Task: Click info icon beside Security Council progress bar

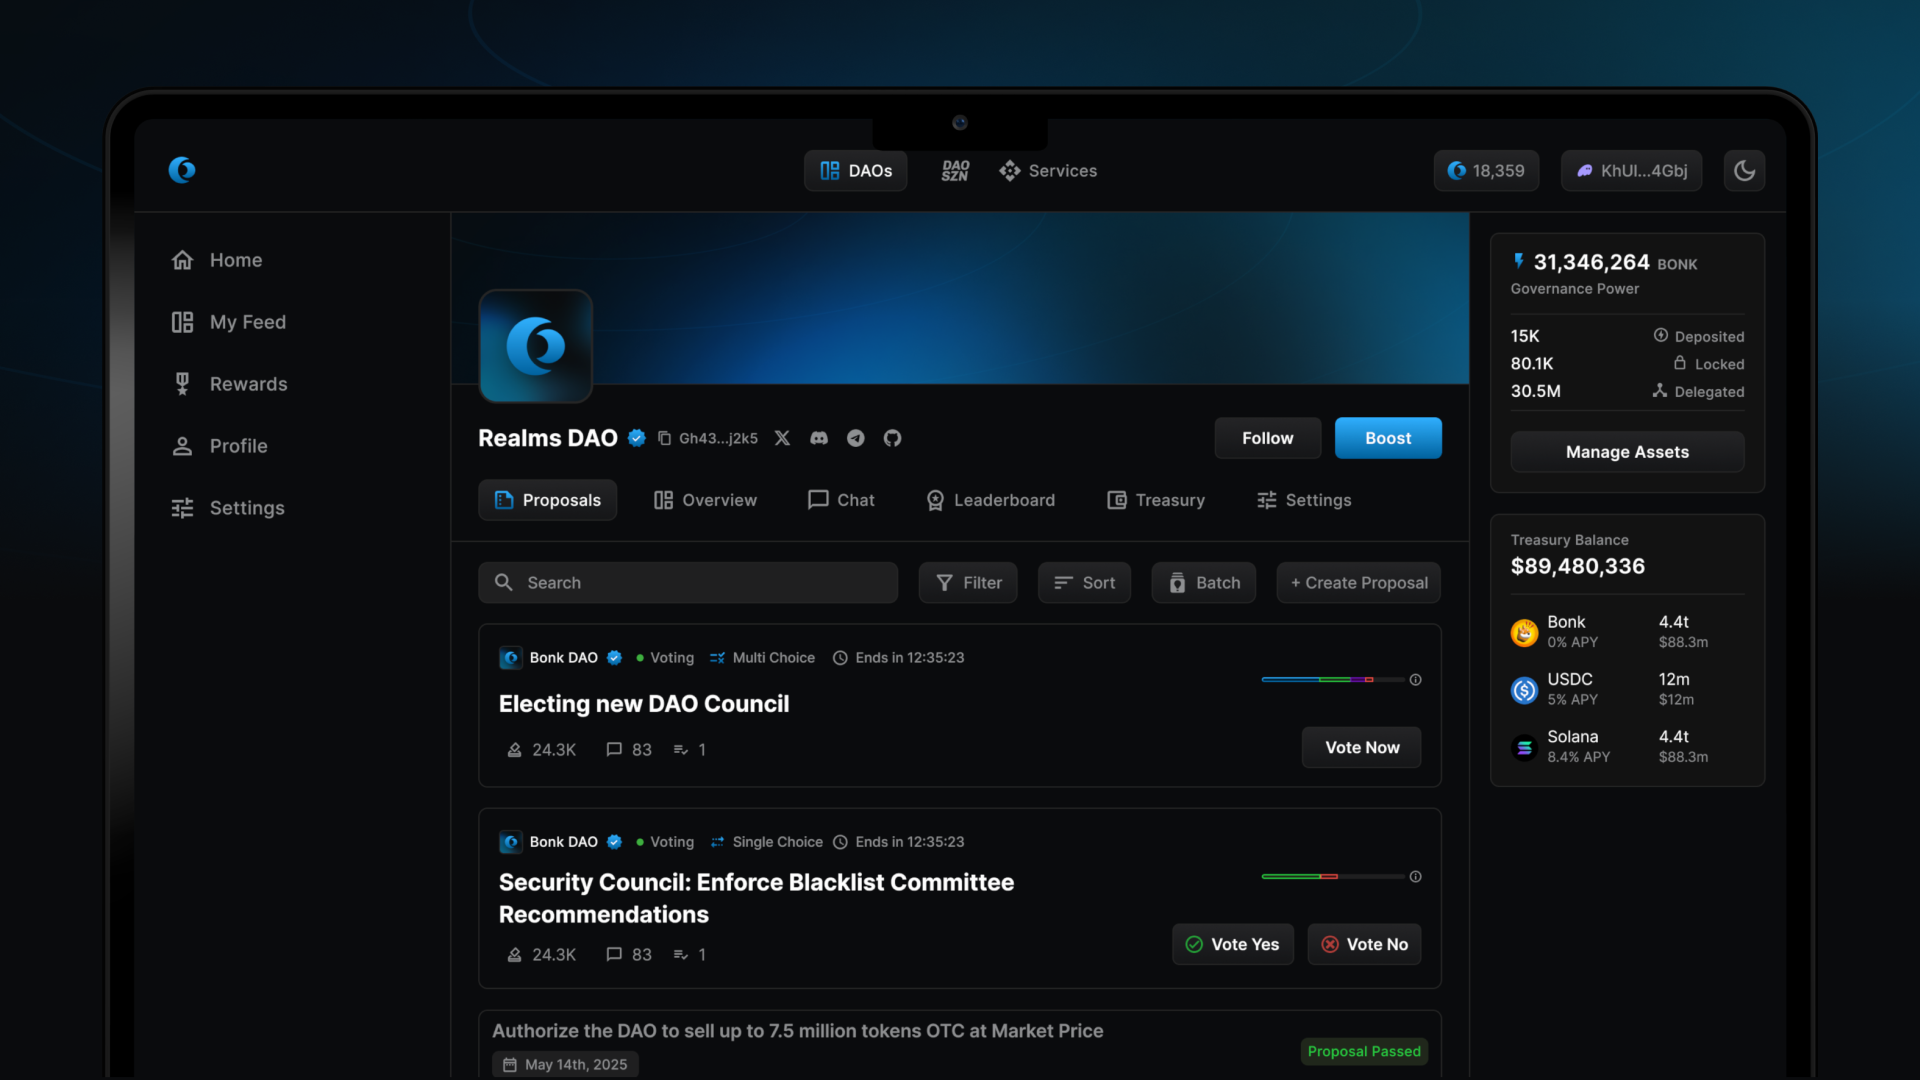Action: (1416, 877)
